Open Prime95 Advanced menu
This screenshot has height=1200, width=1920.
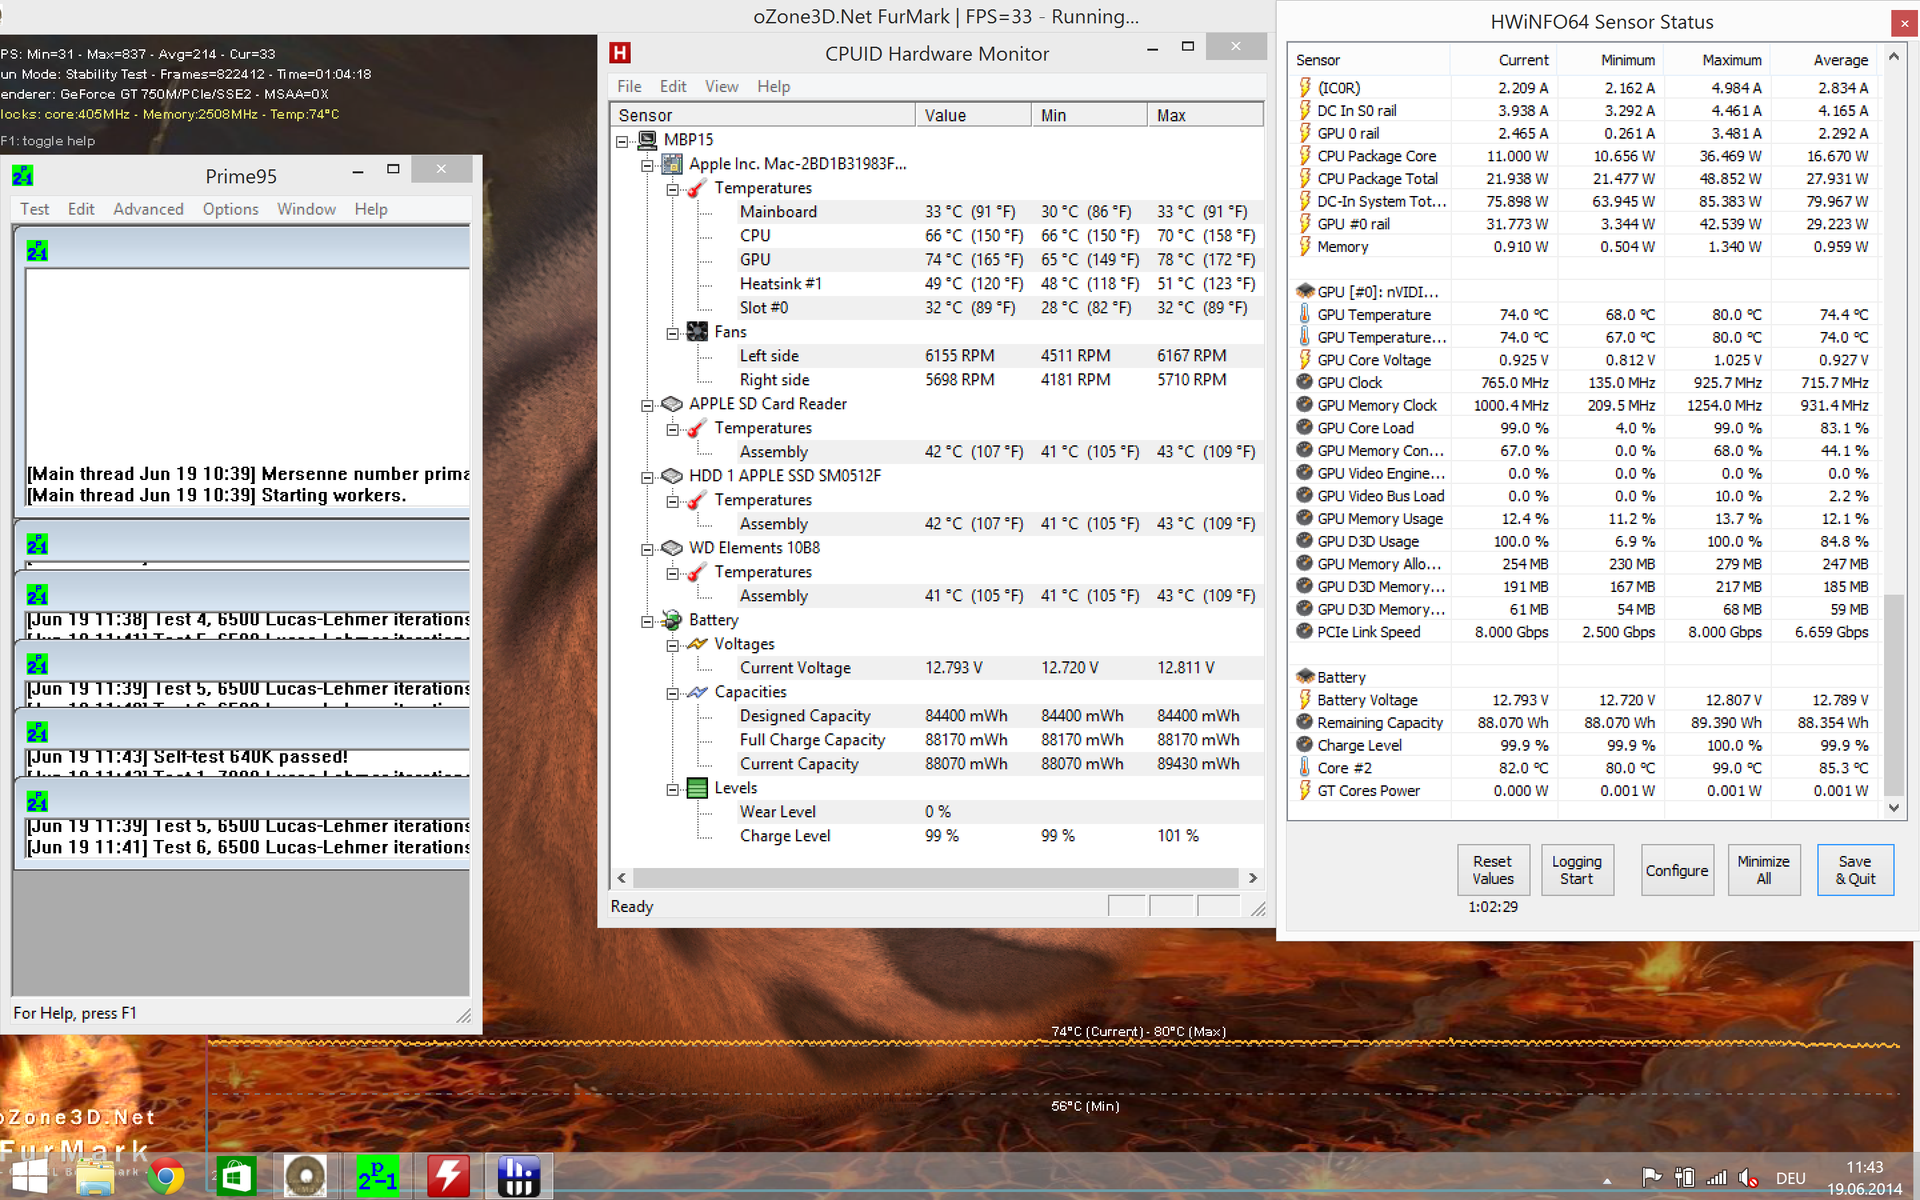point(148,209)
